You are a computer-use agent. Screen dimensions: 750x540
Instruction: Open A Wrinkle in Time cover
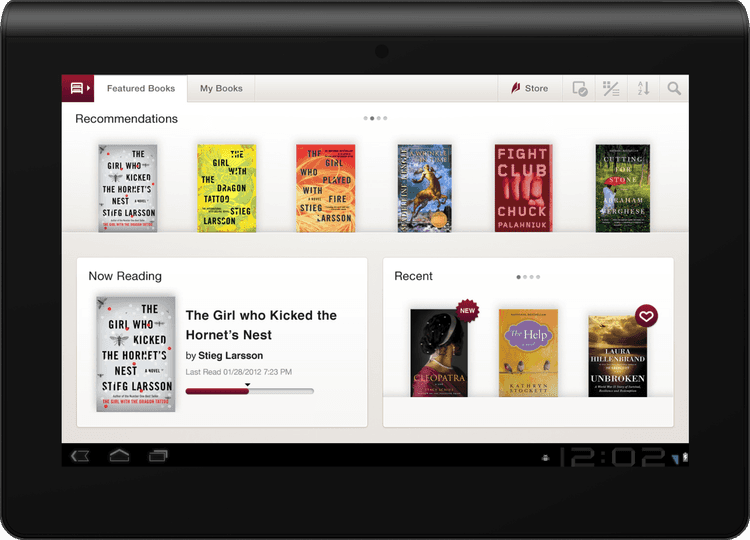click(425, 188)
